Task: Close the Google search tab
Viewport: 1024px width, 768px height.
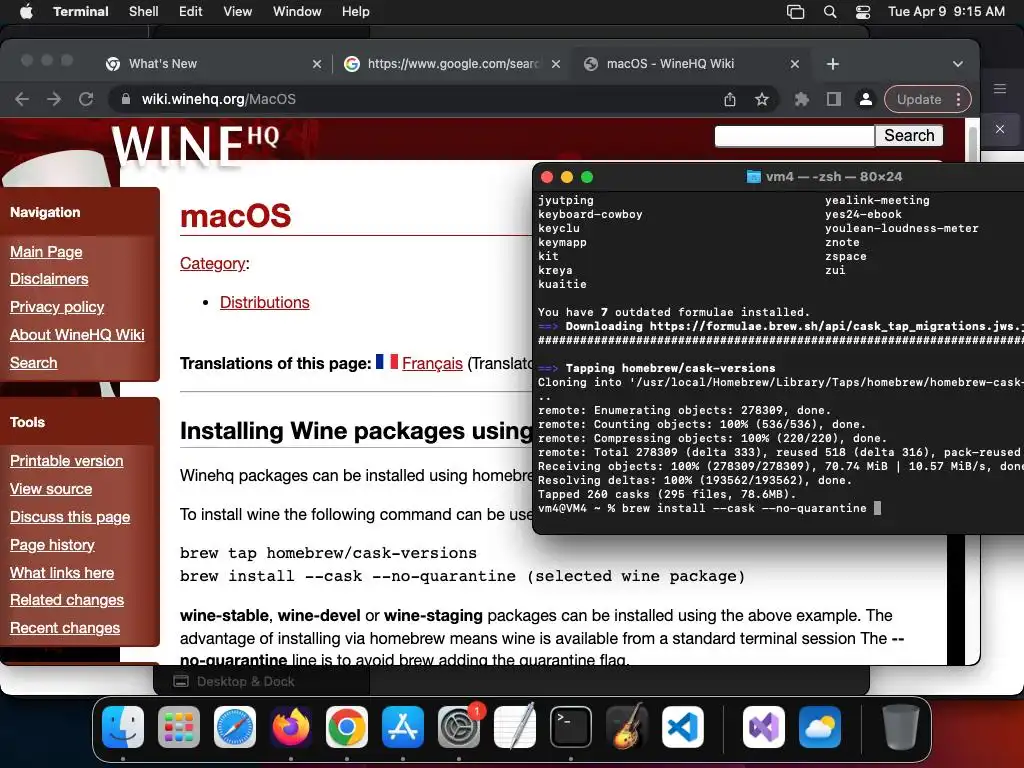Action: 556,64
